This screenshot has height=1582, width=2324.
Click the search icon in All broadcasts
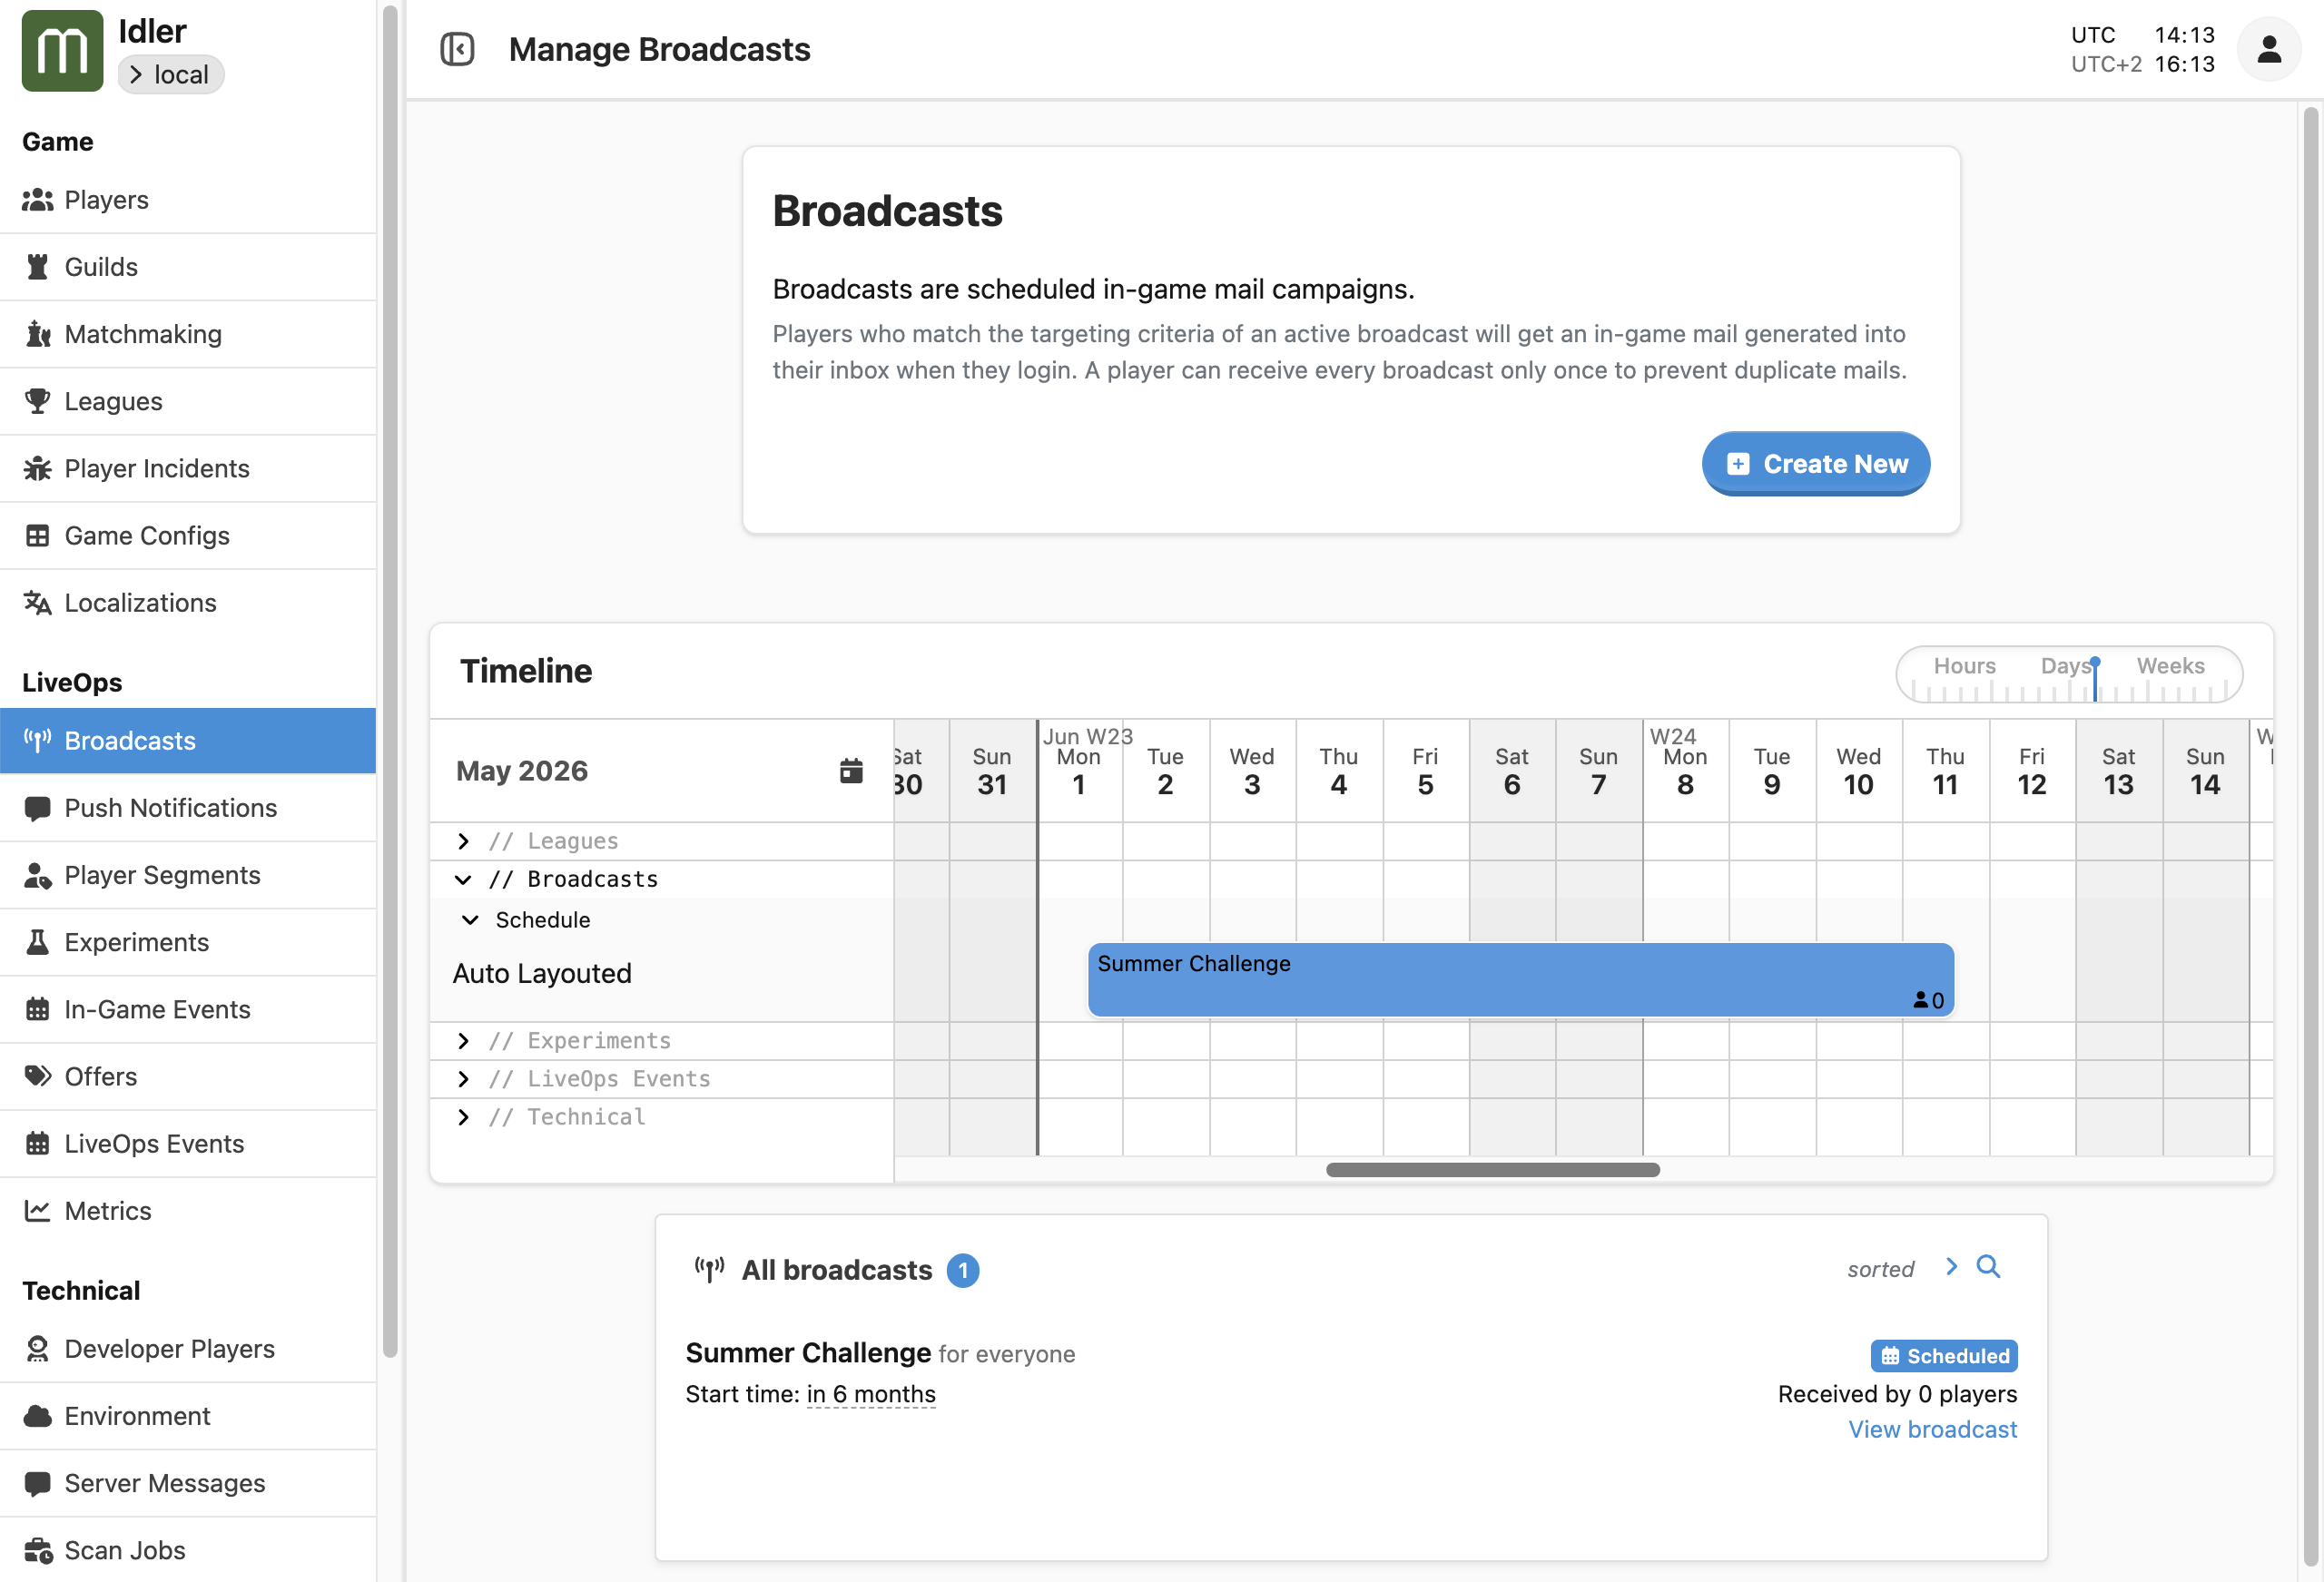(1988, 1267)
